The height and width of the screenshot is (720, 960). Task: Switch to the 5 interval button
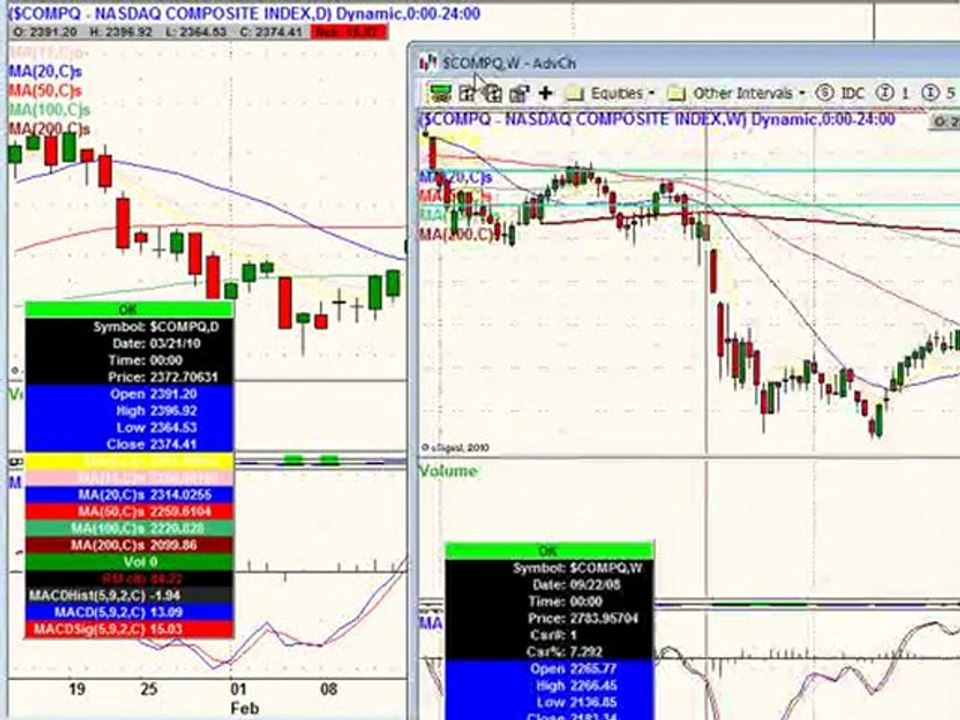[x=938, y=93]
